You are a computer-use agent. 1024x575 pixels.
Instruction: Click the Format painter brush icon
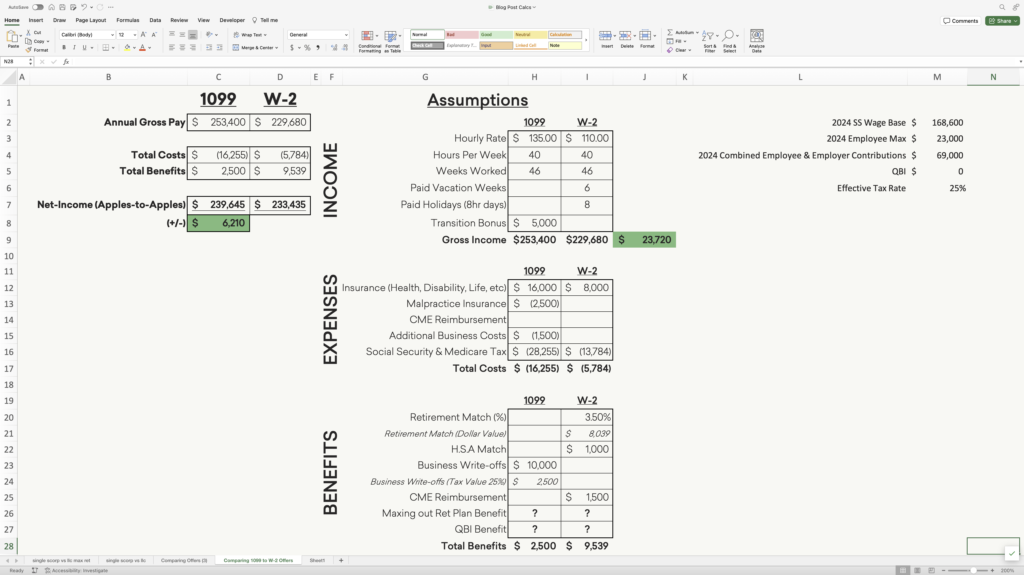tap(28, 50)
